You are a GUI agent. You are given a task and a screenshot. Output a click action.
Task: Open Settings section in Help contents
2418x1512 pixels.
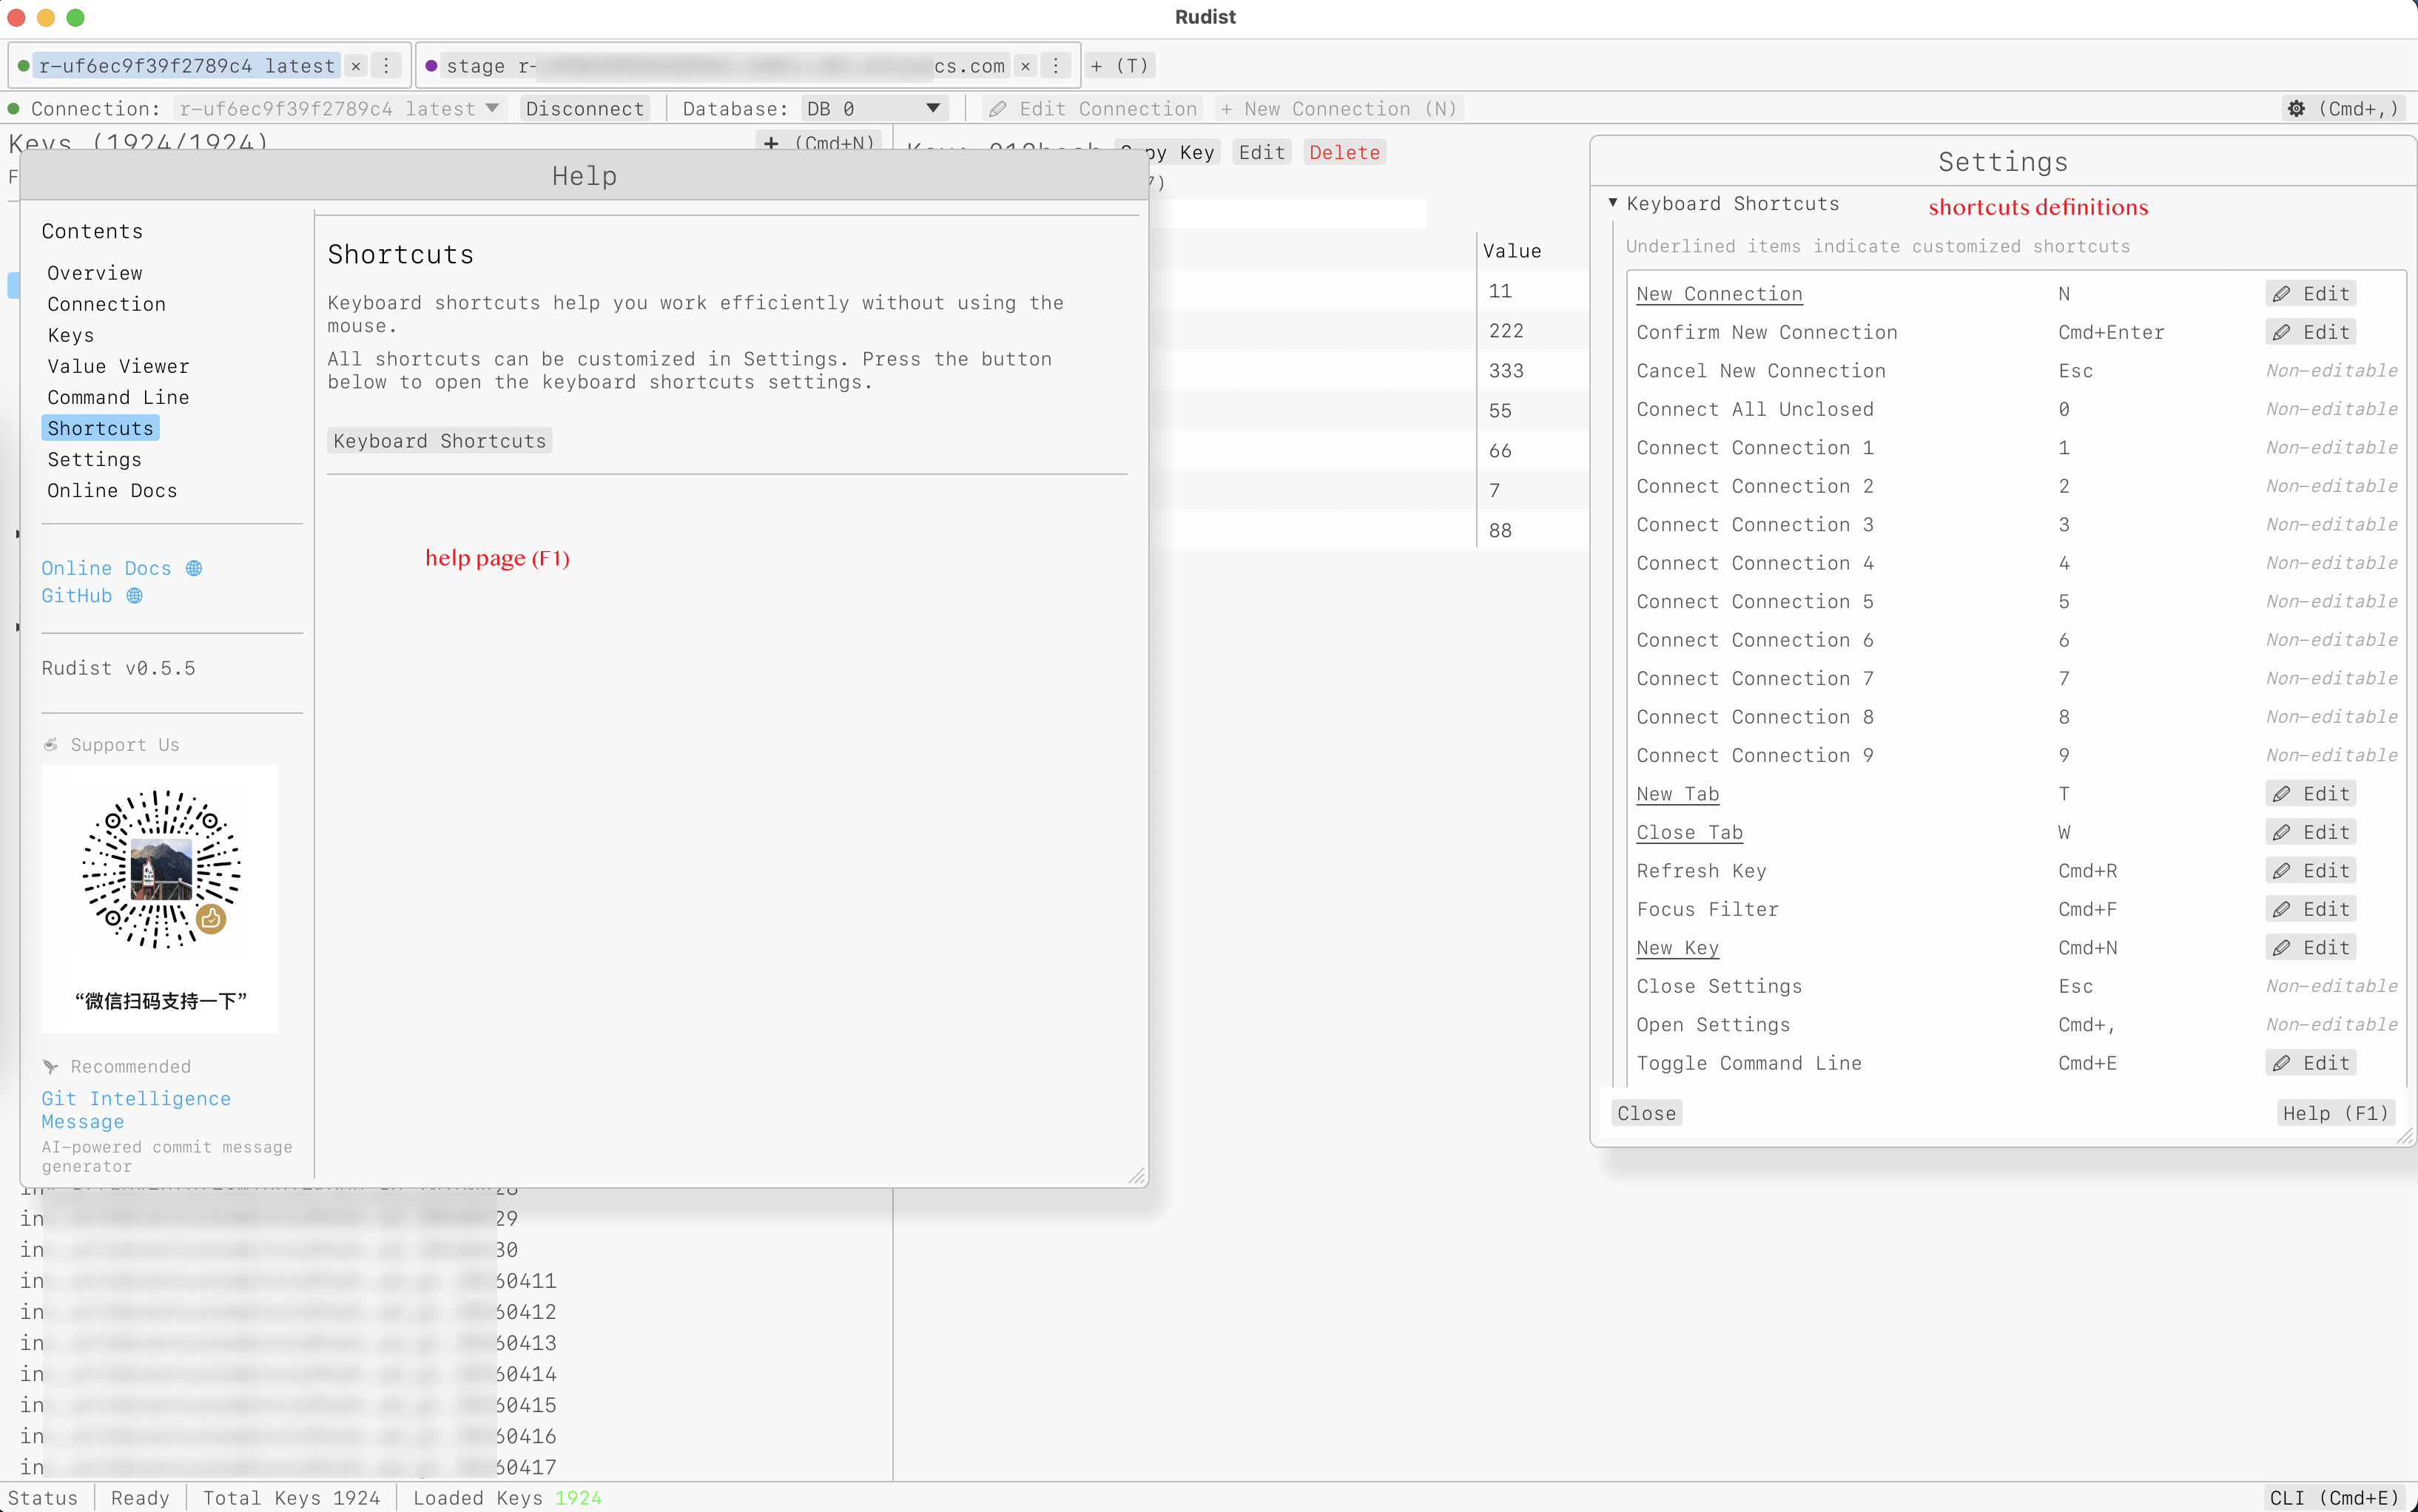pyautogui.click(x=95, y=459)
